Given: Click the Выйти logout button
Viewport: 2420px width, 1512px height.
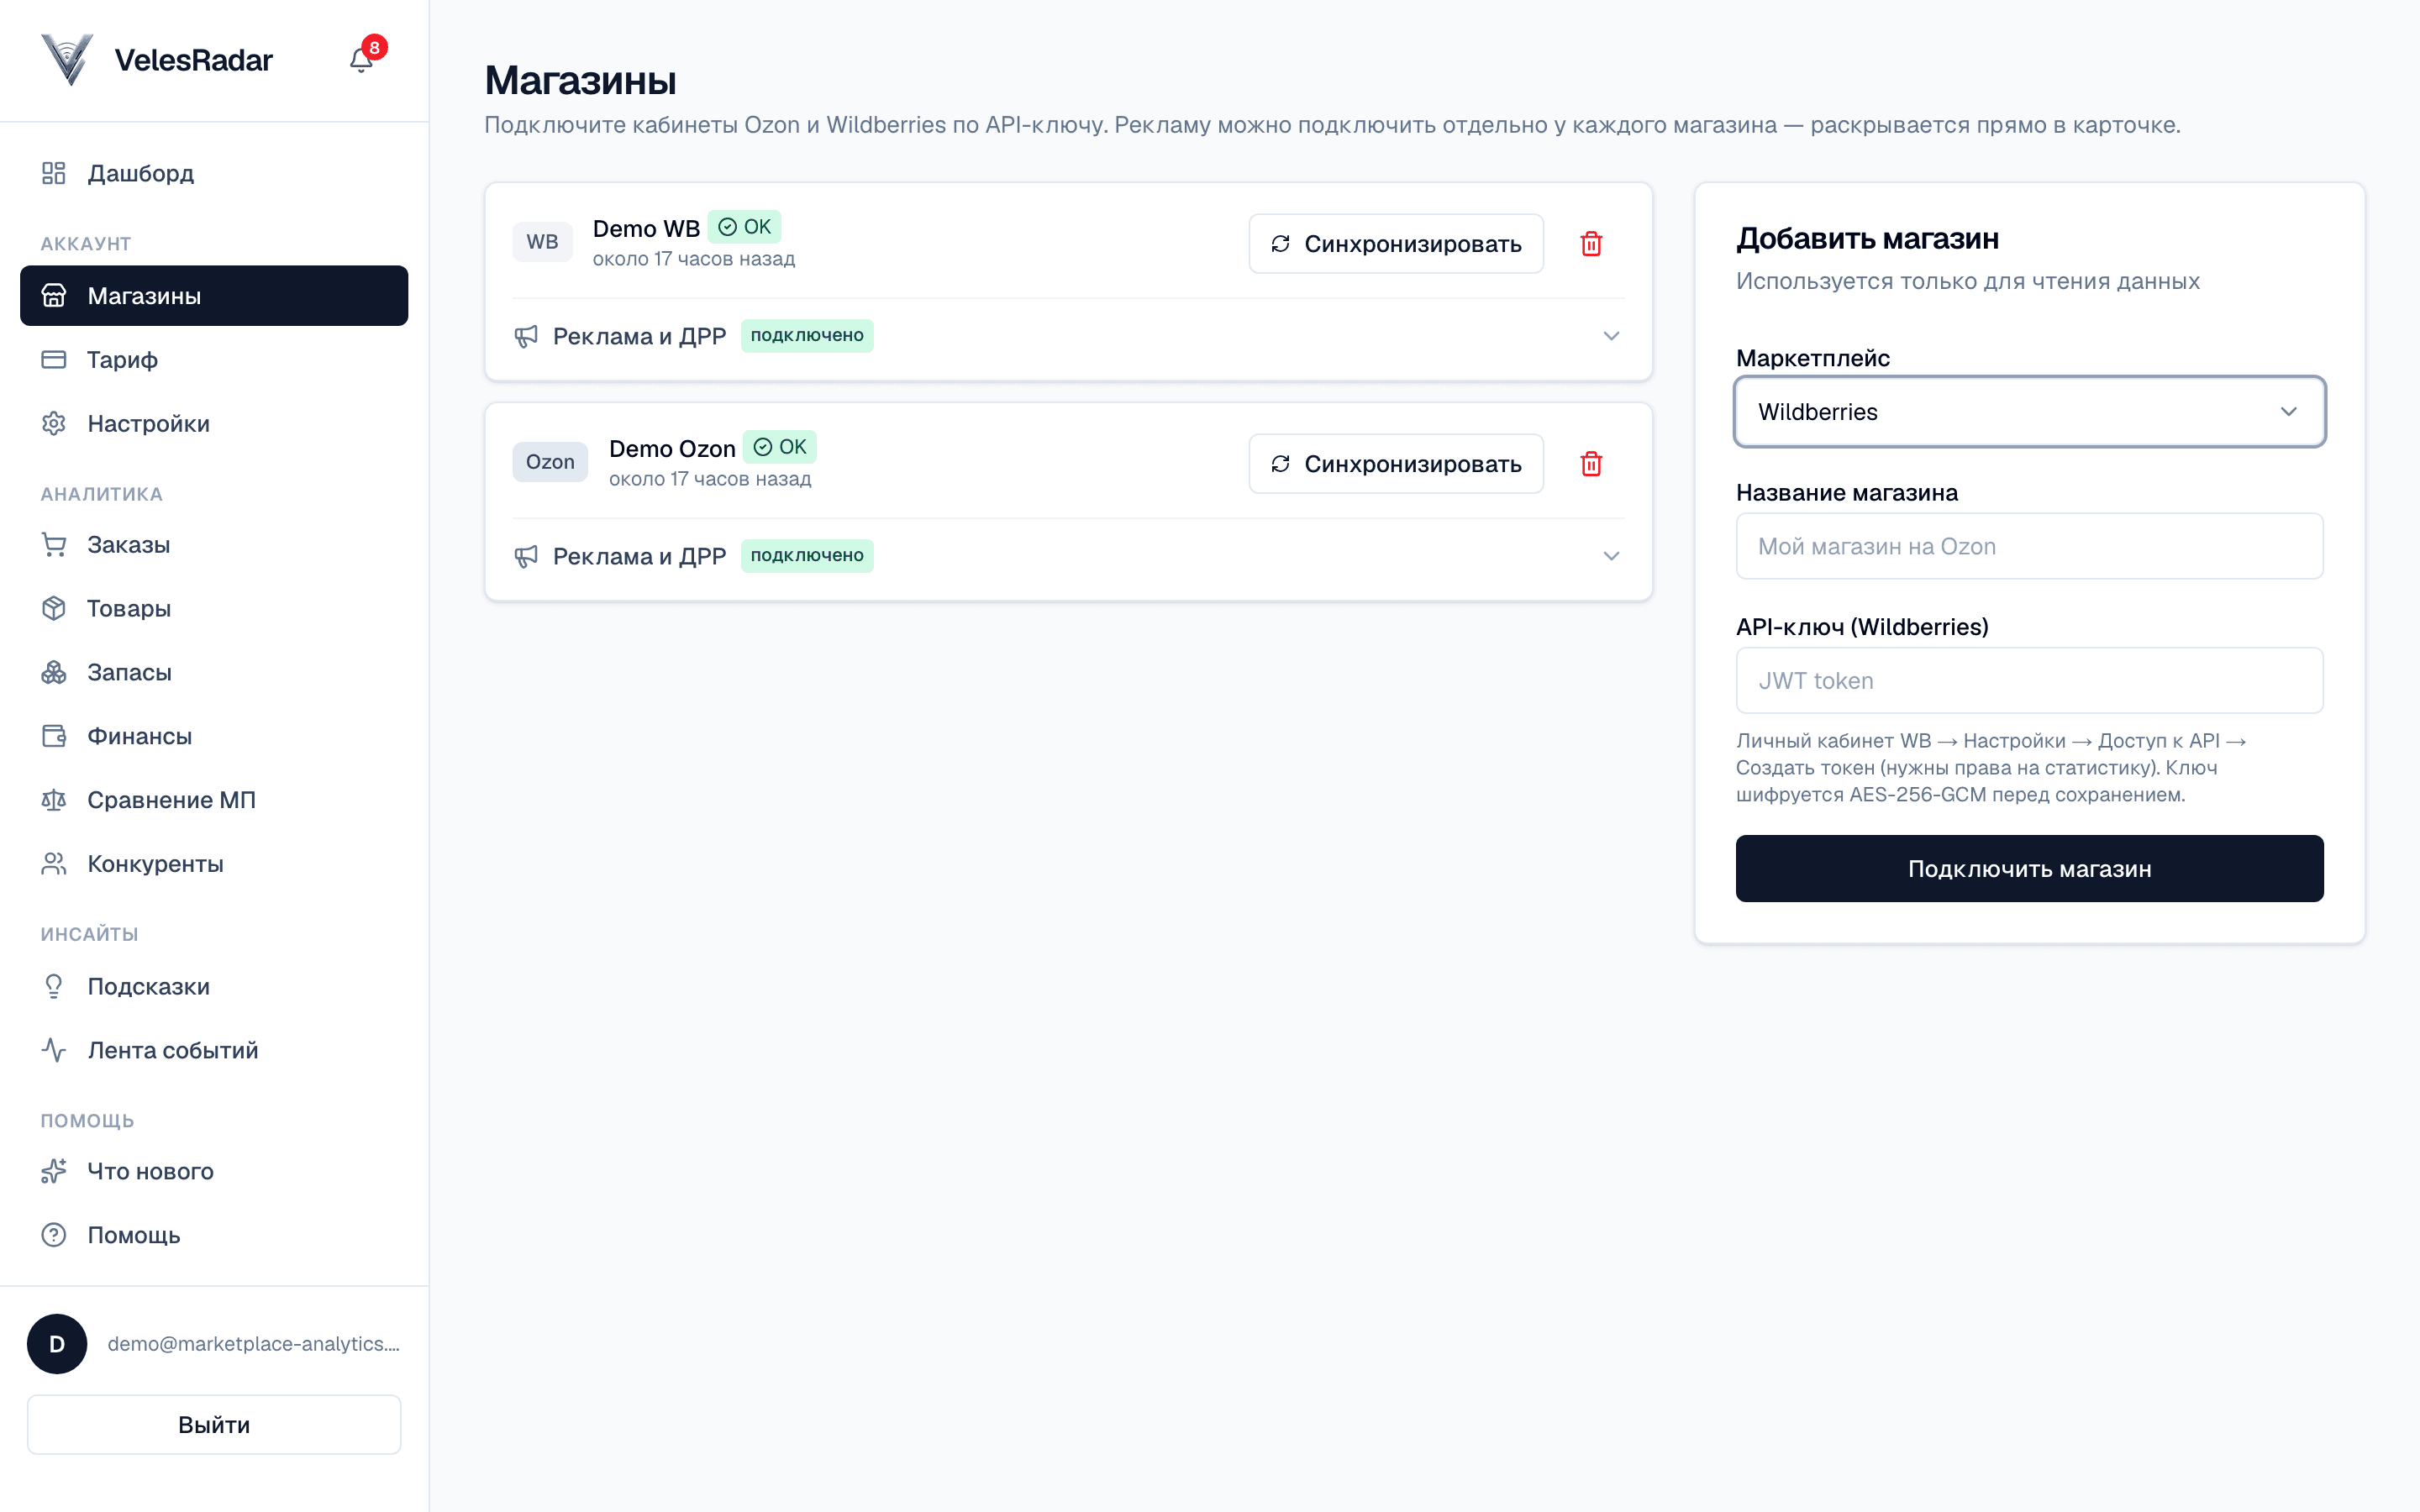Looking at the screenshot, I should (214, 1424).
